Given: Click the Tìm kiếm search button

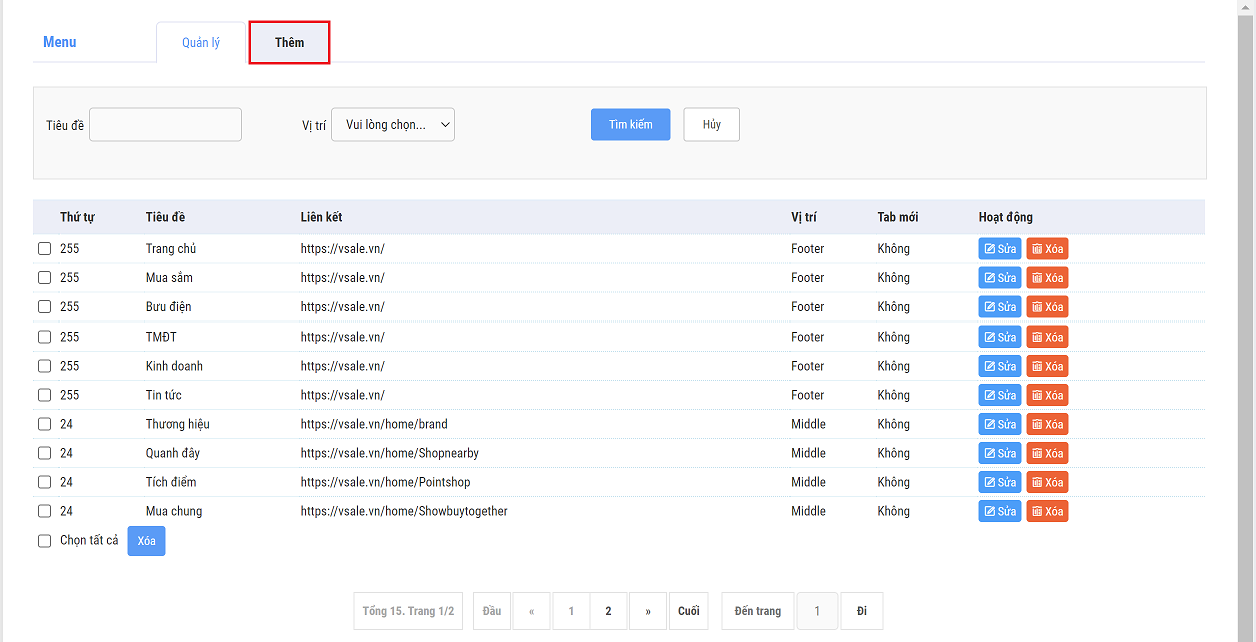Looking at the screenshot, I should point(630,125).
